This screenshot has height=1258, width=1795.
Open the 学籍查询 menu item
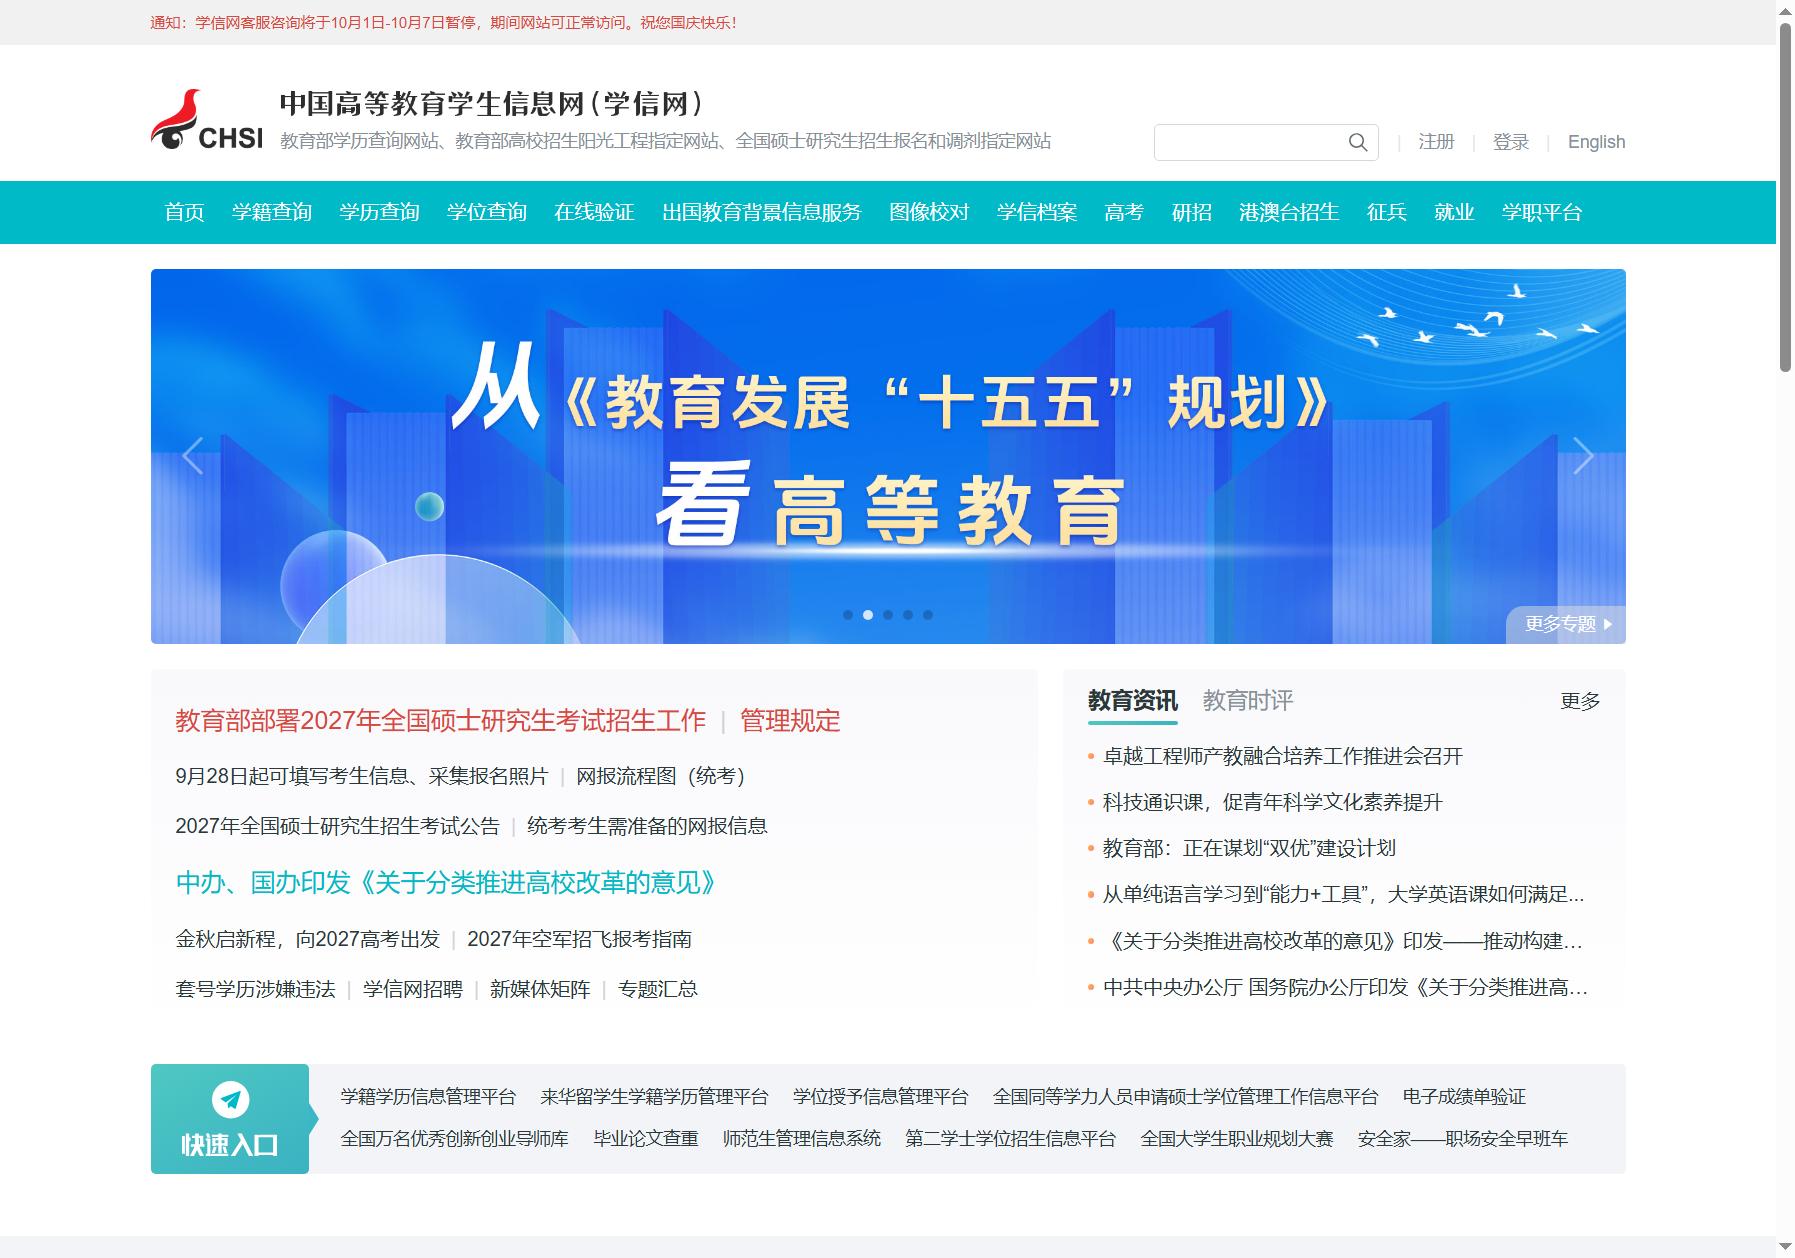point(272,212)
